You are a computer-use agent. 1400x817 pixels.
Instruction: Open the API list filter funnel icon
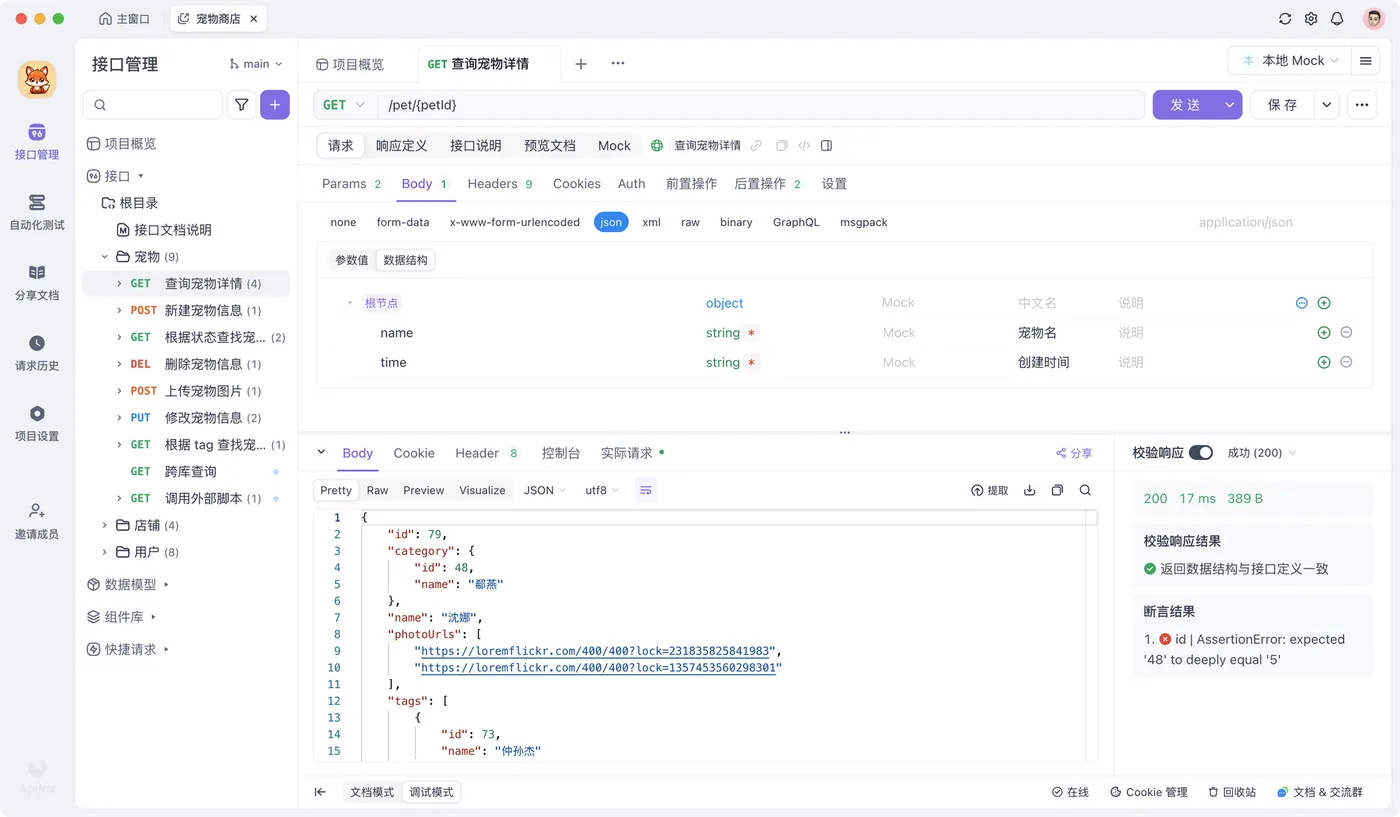[243, 104]
